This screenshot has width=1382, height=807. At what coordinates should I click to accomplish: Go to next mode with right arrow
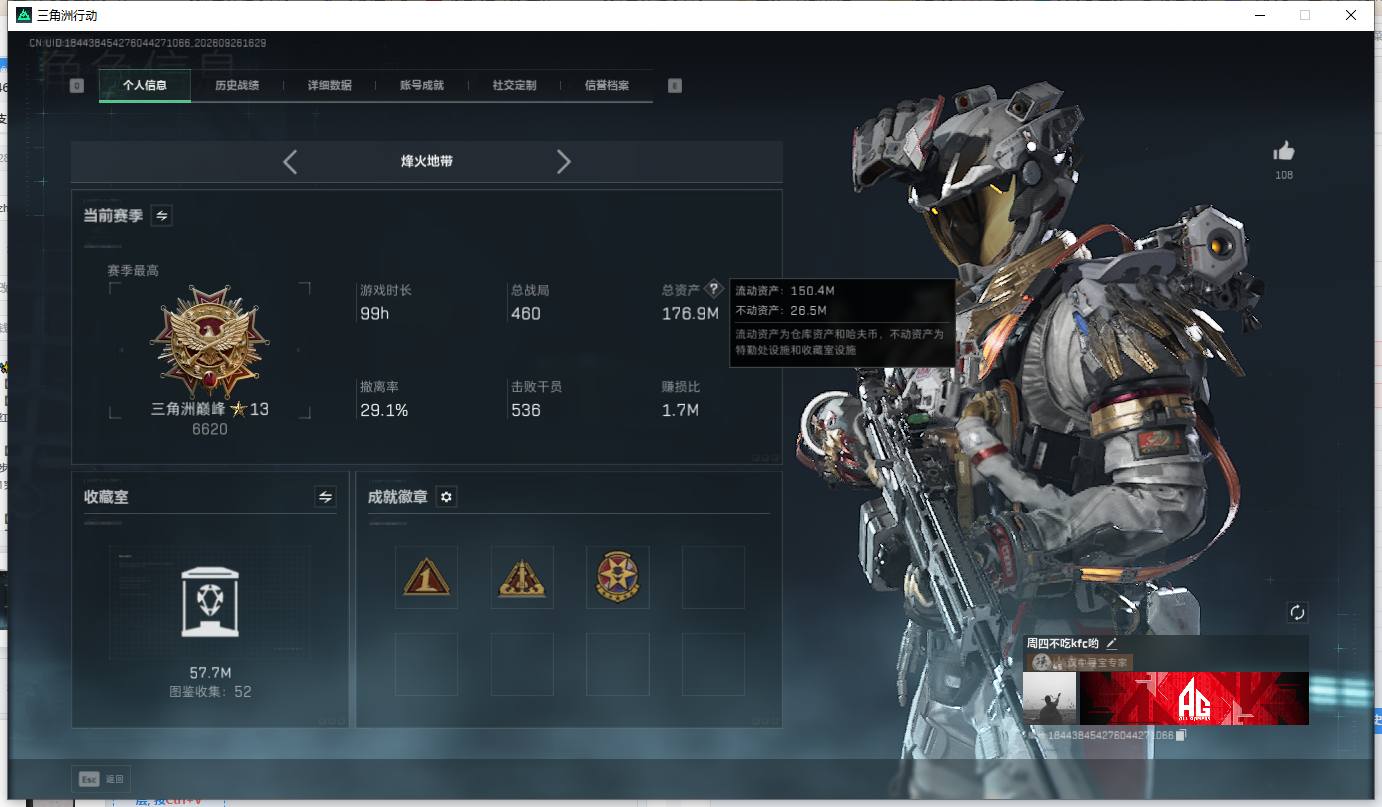click(x=564, y=161)
